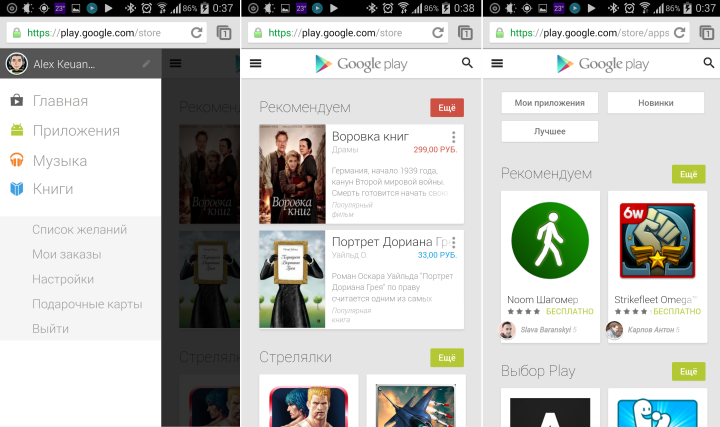
Task: Open the Мои приложения tab
Action: coord(550,103)
